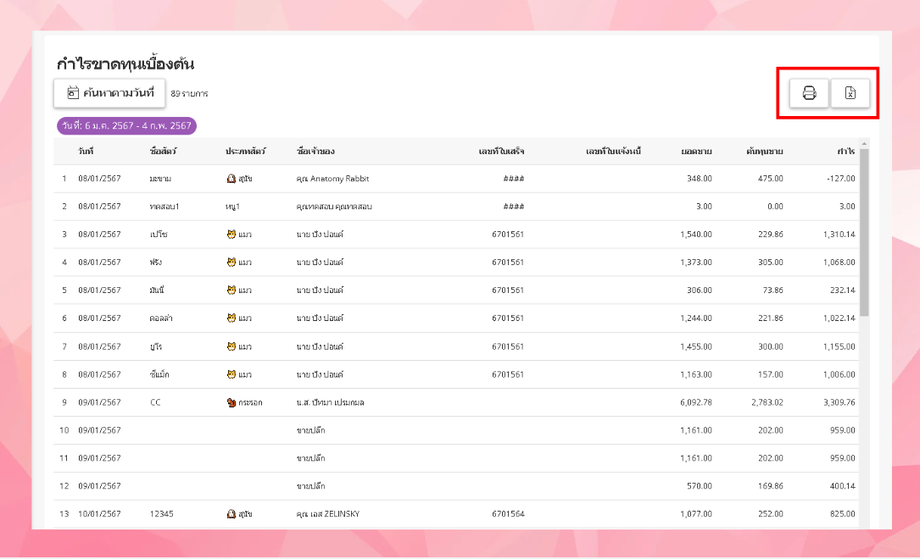Click profit value 1,006.00

[x=839, y=374]
